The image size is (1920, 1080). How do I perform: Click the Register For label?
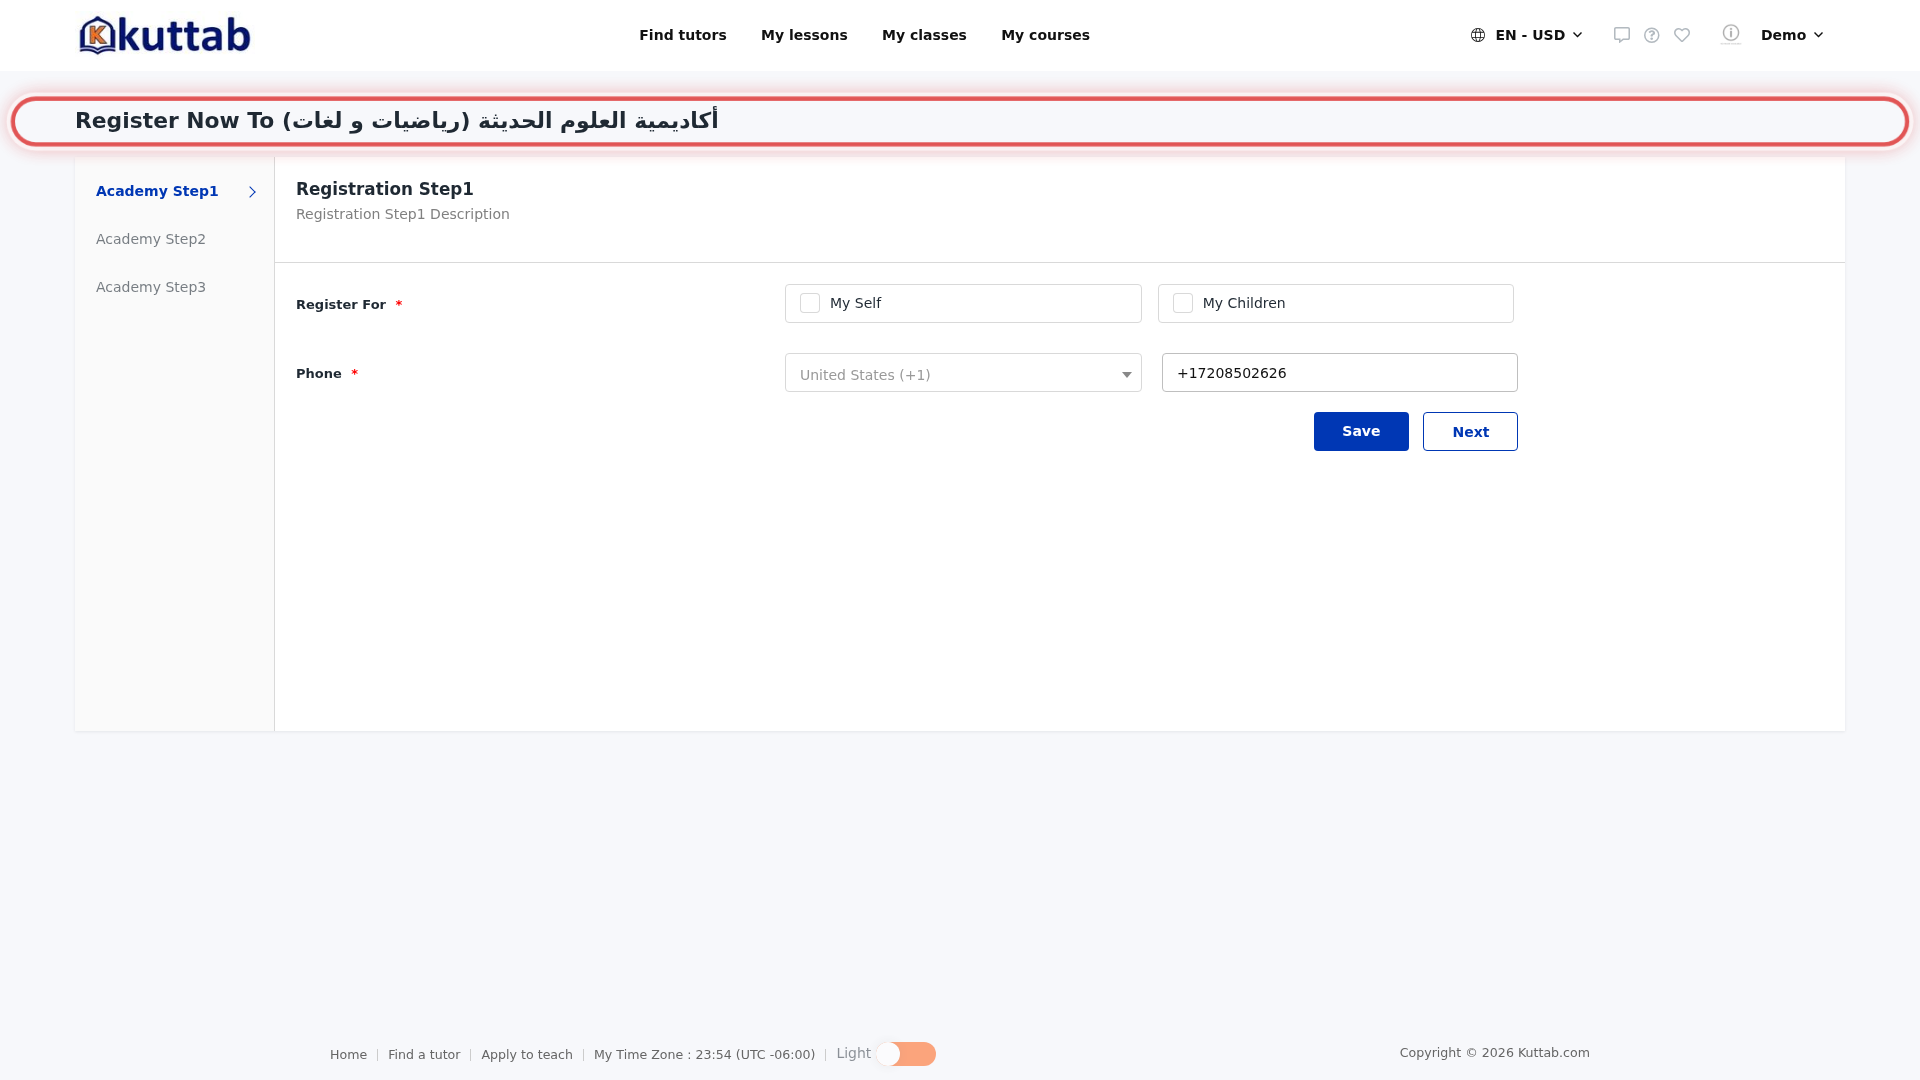tap(341, 304)
